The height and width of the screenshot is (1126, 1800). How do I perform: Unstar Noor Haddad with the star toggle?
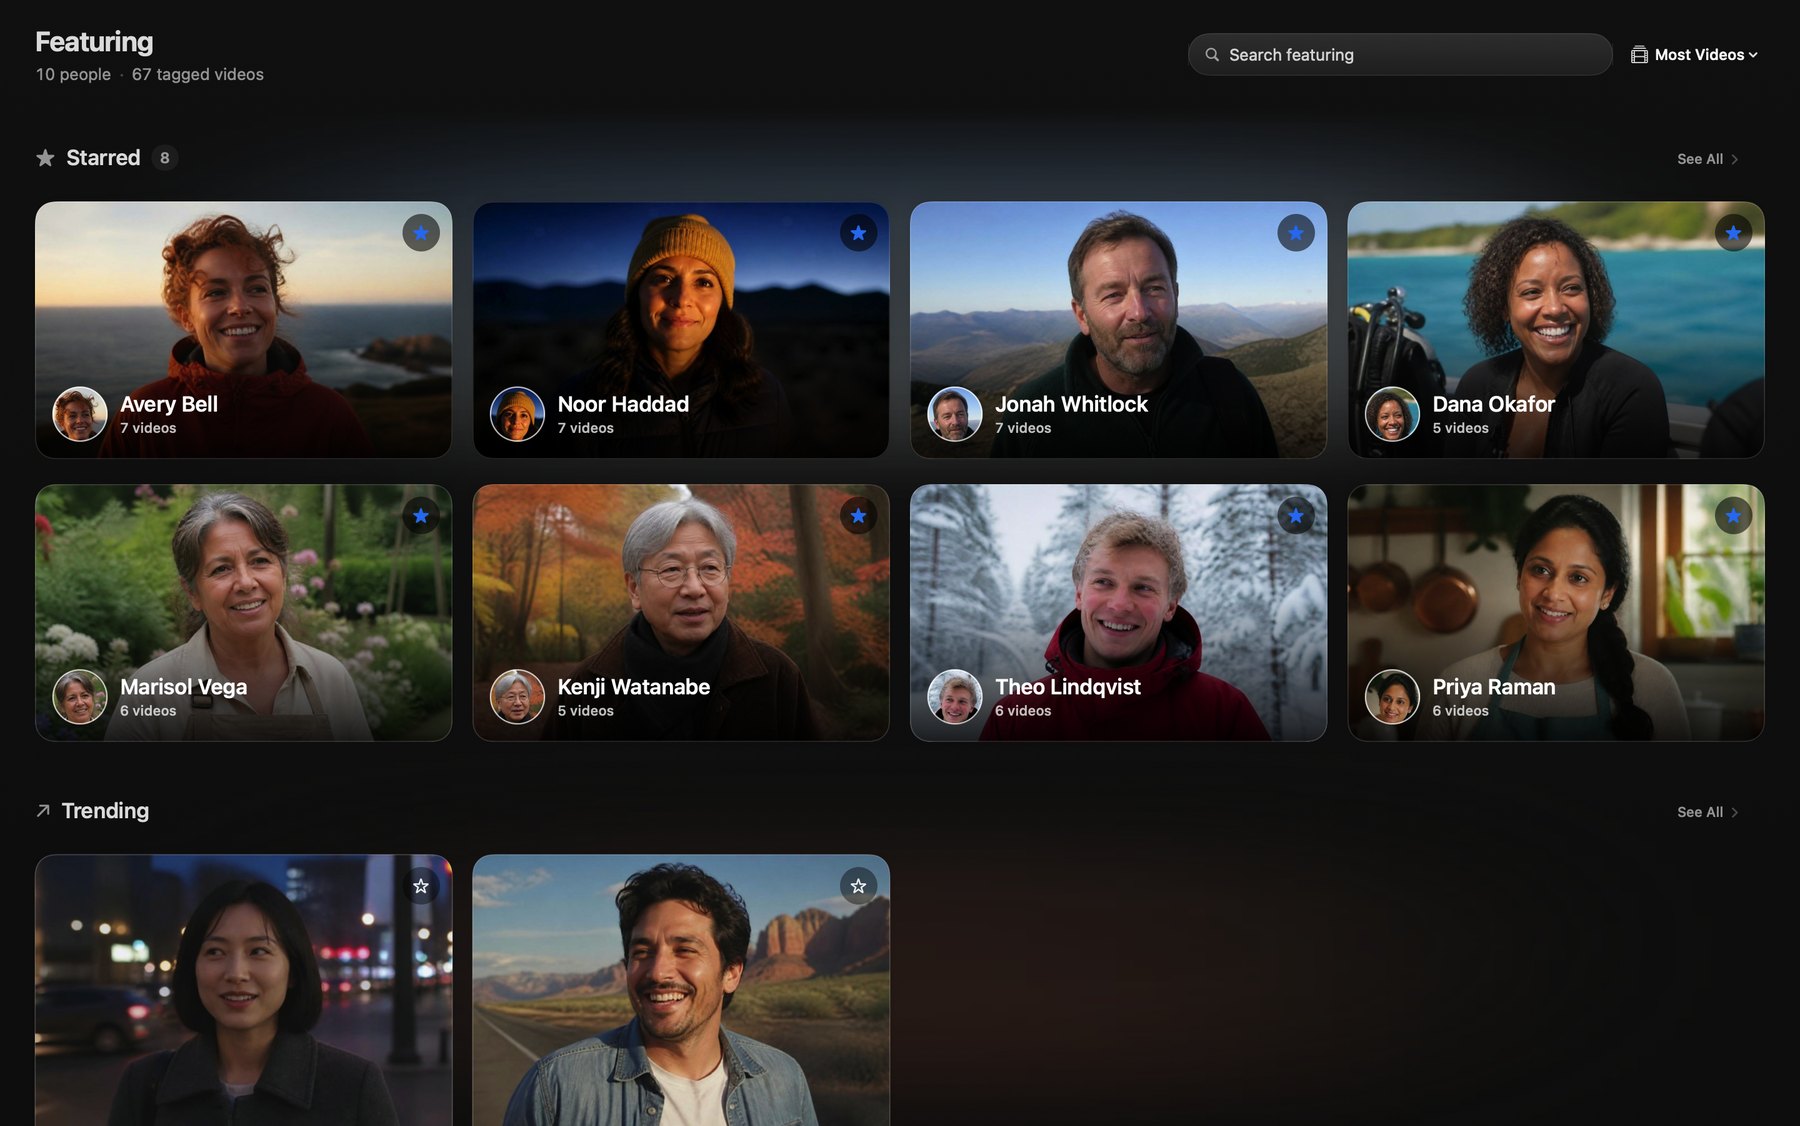tap(858, 233)
